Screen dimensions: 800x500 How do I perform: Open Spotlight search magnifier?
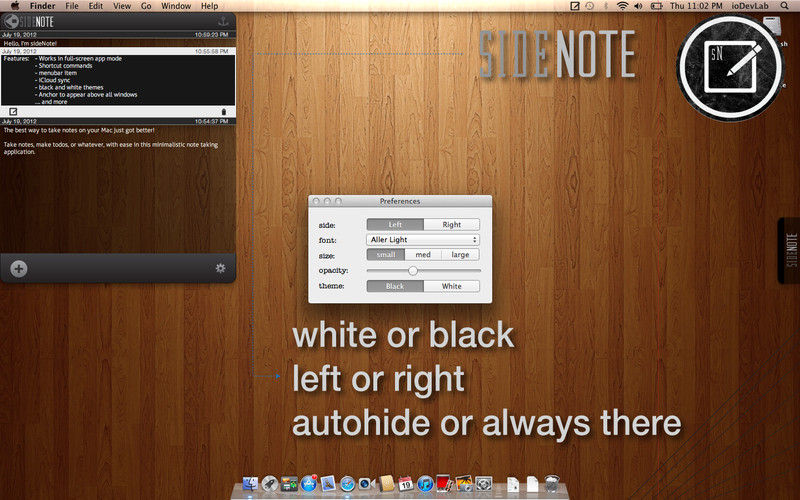pyautogui.click(x=784, y=6)
